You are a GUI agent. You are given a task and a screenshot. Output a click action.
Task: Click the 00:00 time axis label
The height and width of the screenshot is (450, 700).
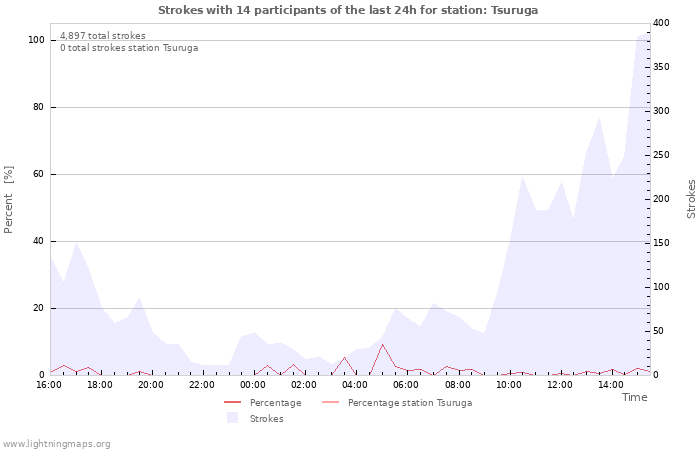[253, 385]
